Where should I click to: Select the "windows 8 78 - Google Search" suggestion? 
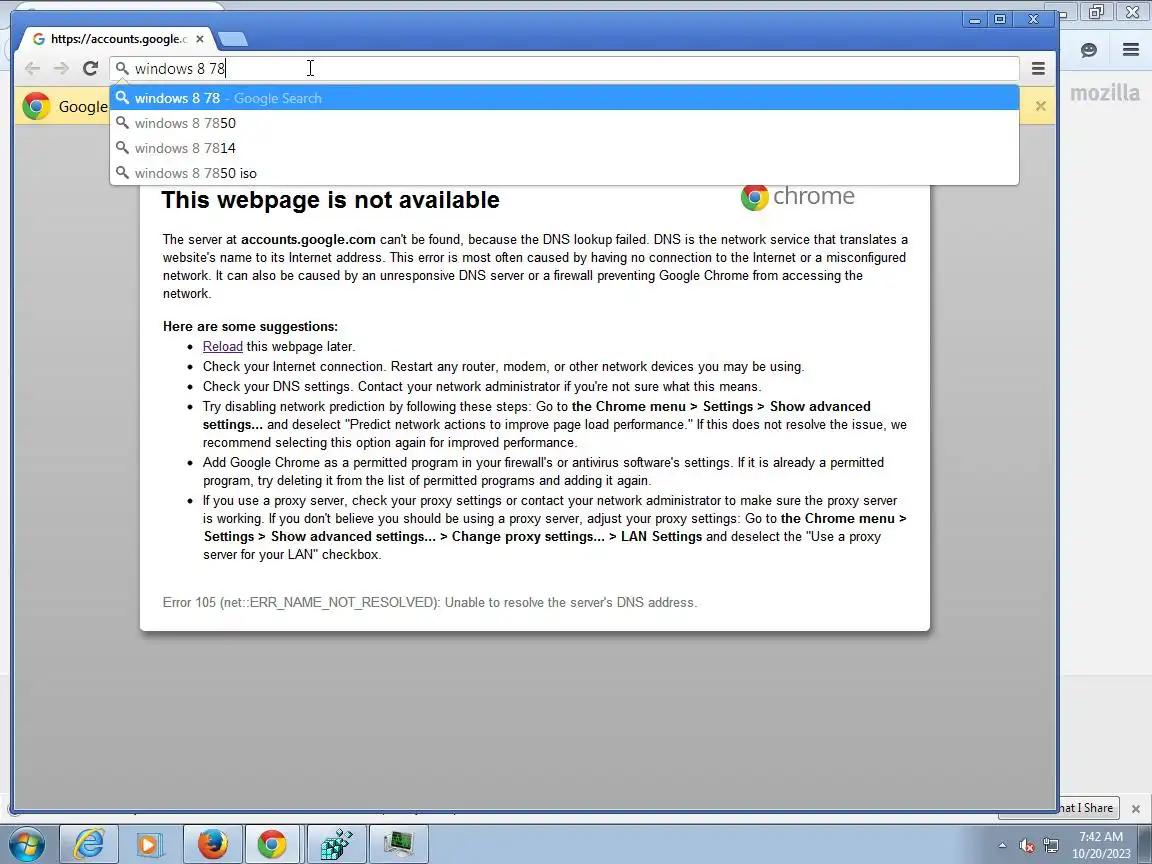(x=564, y=98)
